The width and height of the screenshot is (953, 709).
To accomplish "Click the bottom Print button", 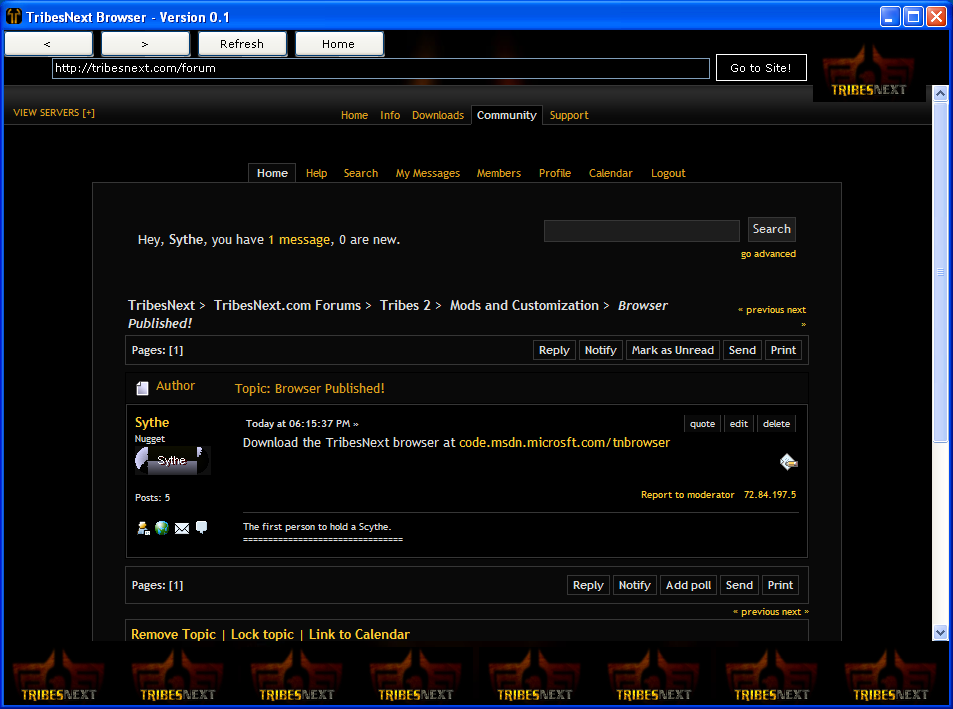I will point(780,585).
